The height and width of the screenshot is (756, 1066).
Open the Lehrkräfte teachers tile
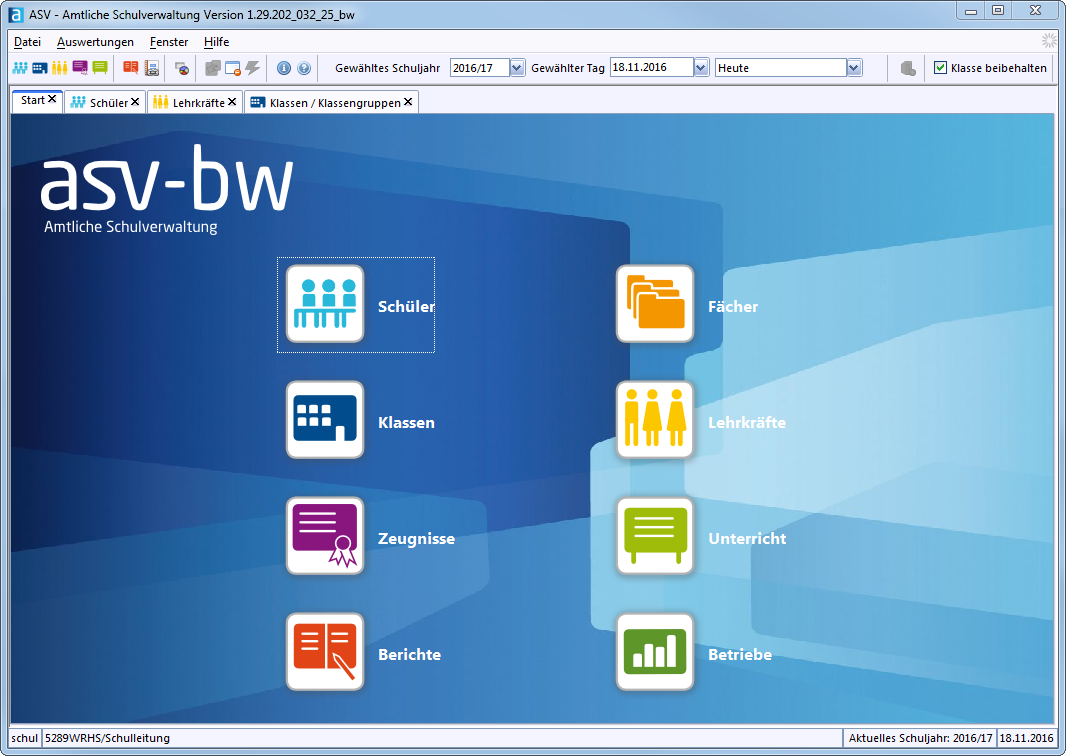[655, 420]
